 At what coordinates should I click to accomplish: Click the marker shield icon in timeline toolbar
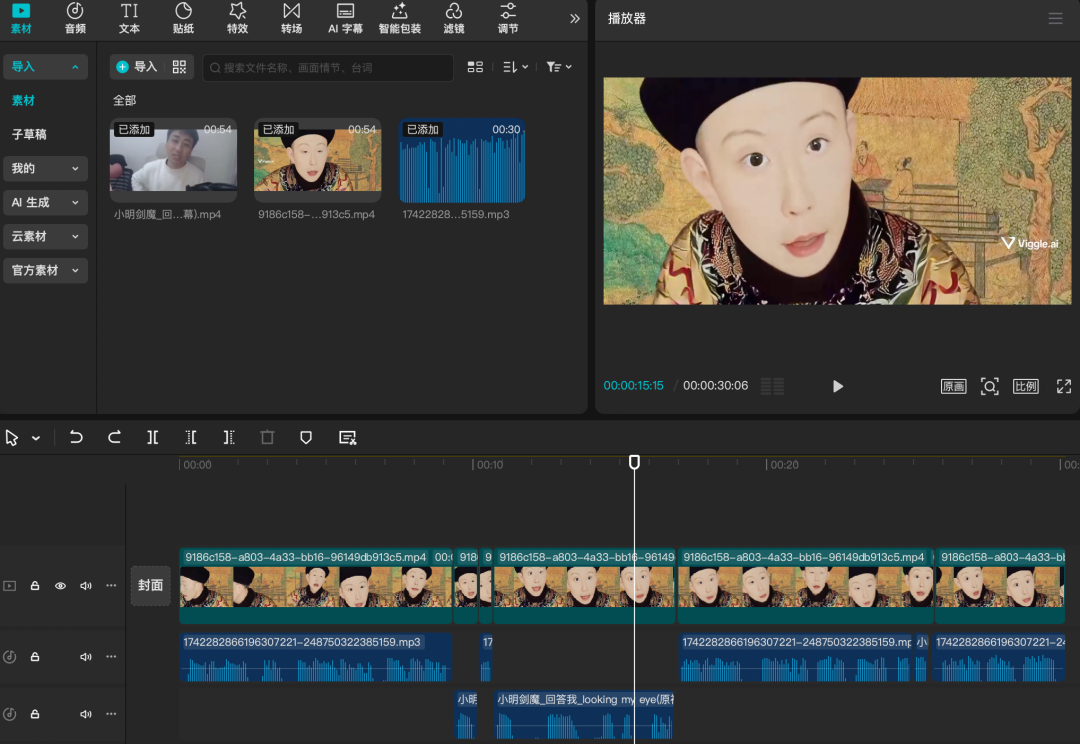point(306,438)
